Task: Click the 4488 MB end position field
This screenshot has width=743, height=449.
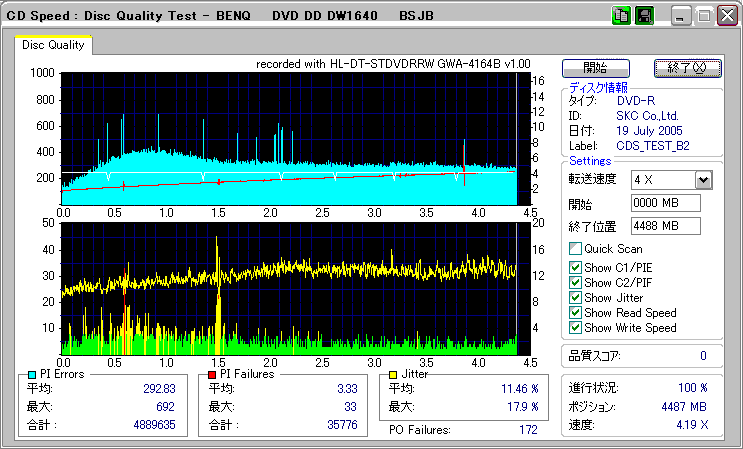Action: click(x=665, y=226)
